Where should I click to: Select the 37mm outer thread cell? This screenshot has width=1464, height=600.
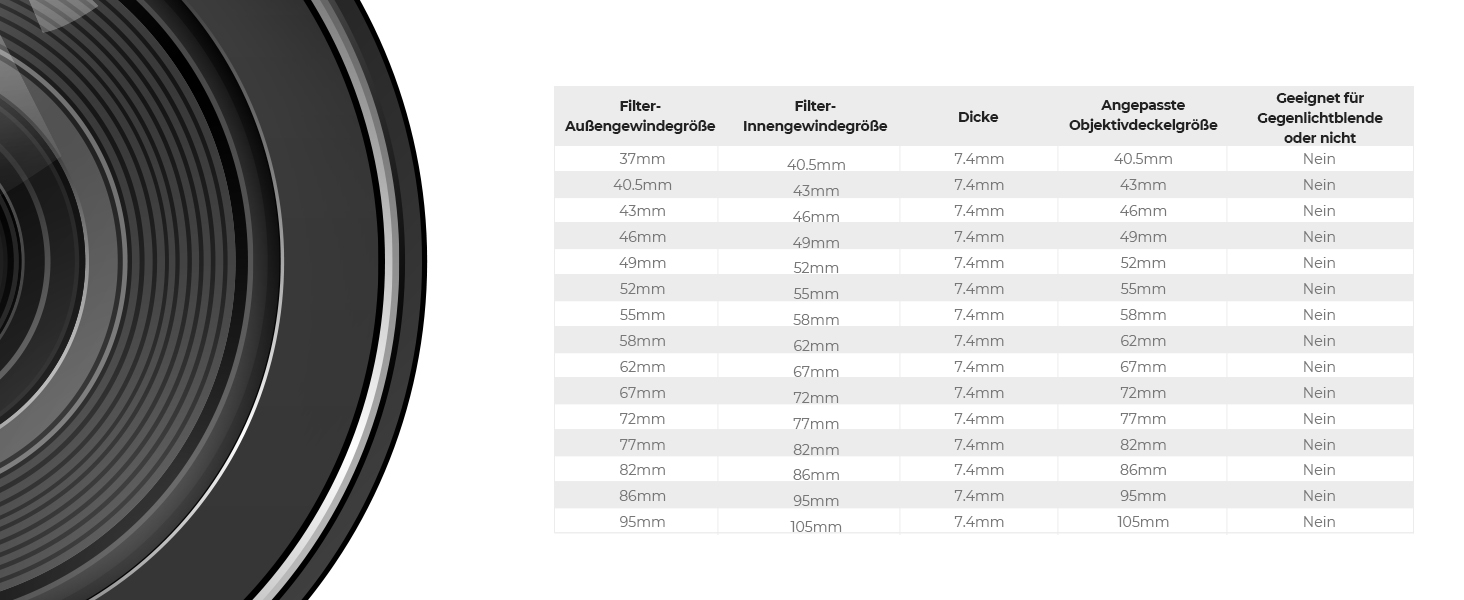click(x=642, y=159)
